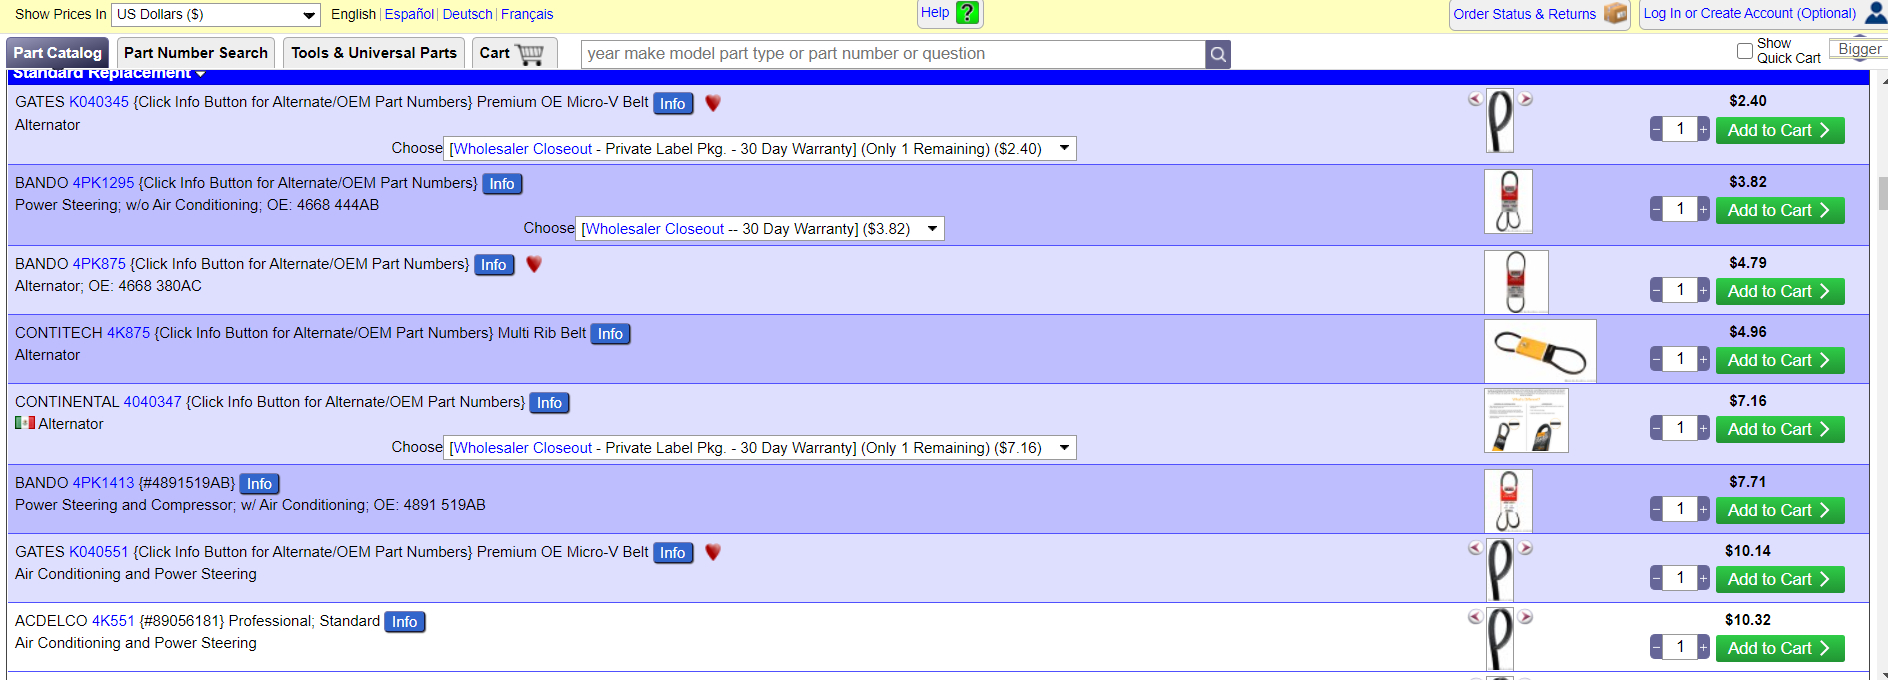Open part number link K040345
This screenshot has width=1888, height=680.
(x=99, y=102)
